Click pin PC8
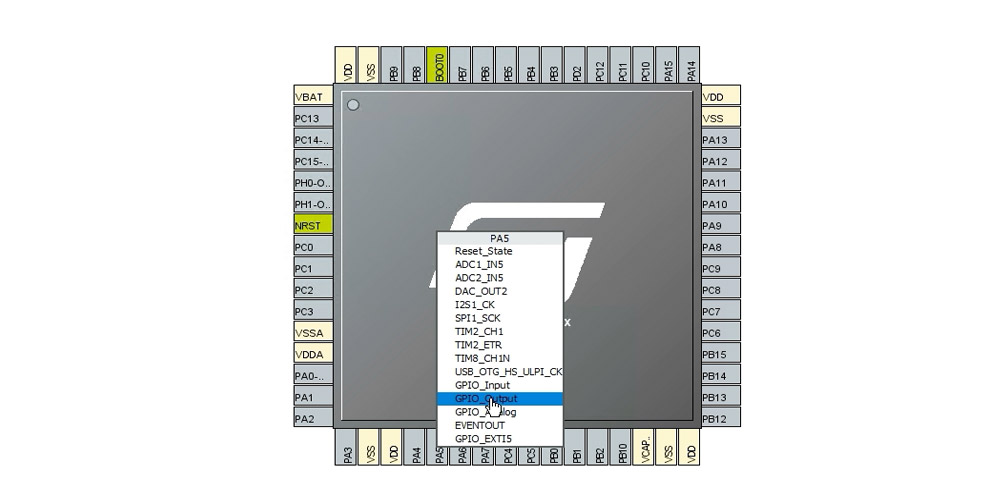Viewport: 1000px width, 500px height. click(x=721, y=290)
